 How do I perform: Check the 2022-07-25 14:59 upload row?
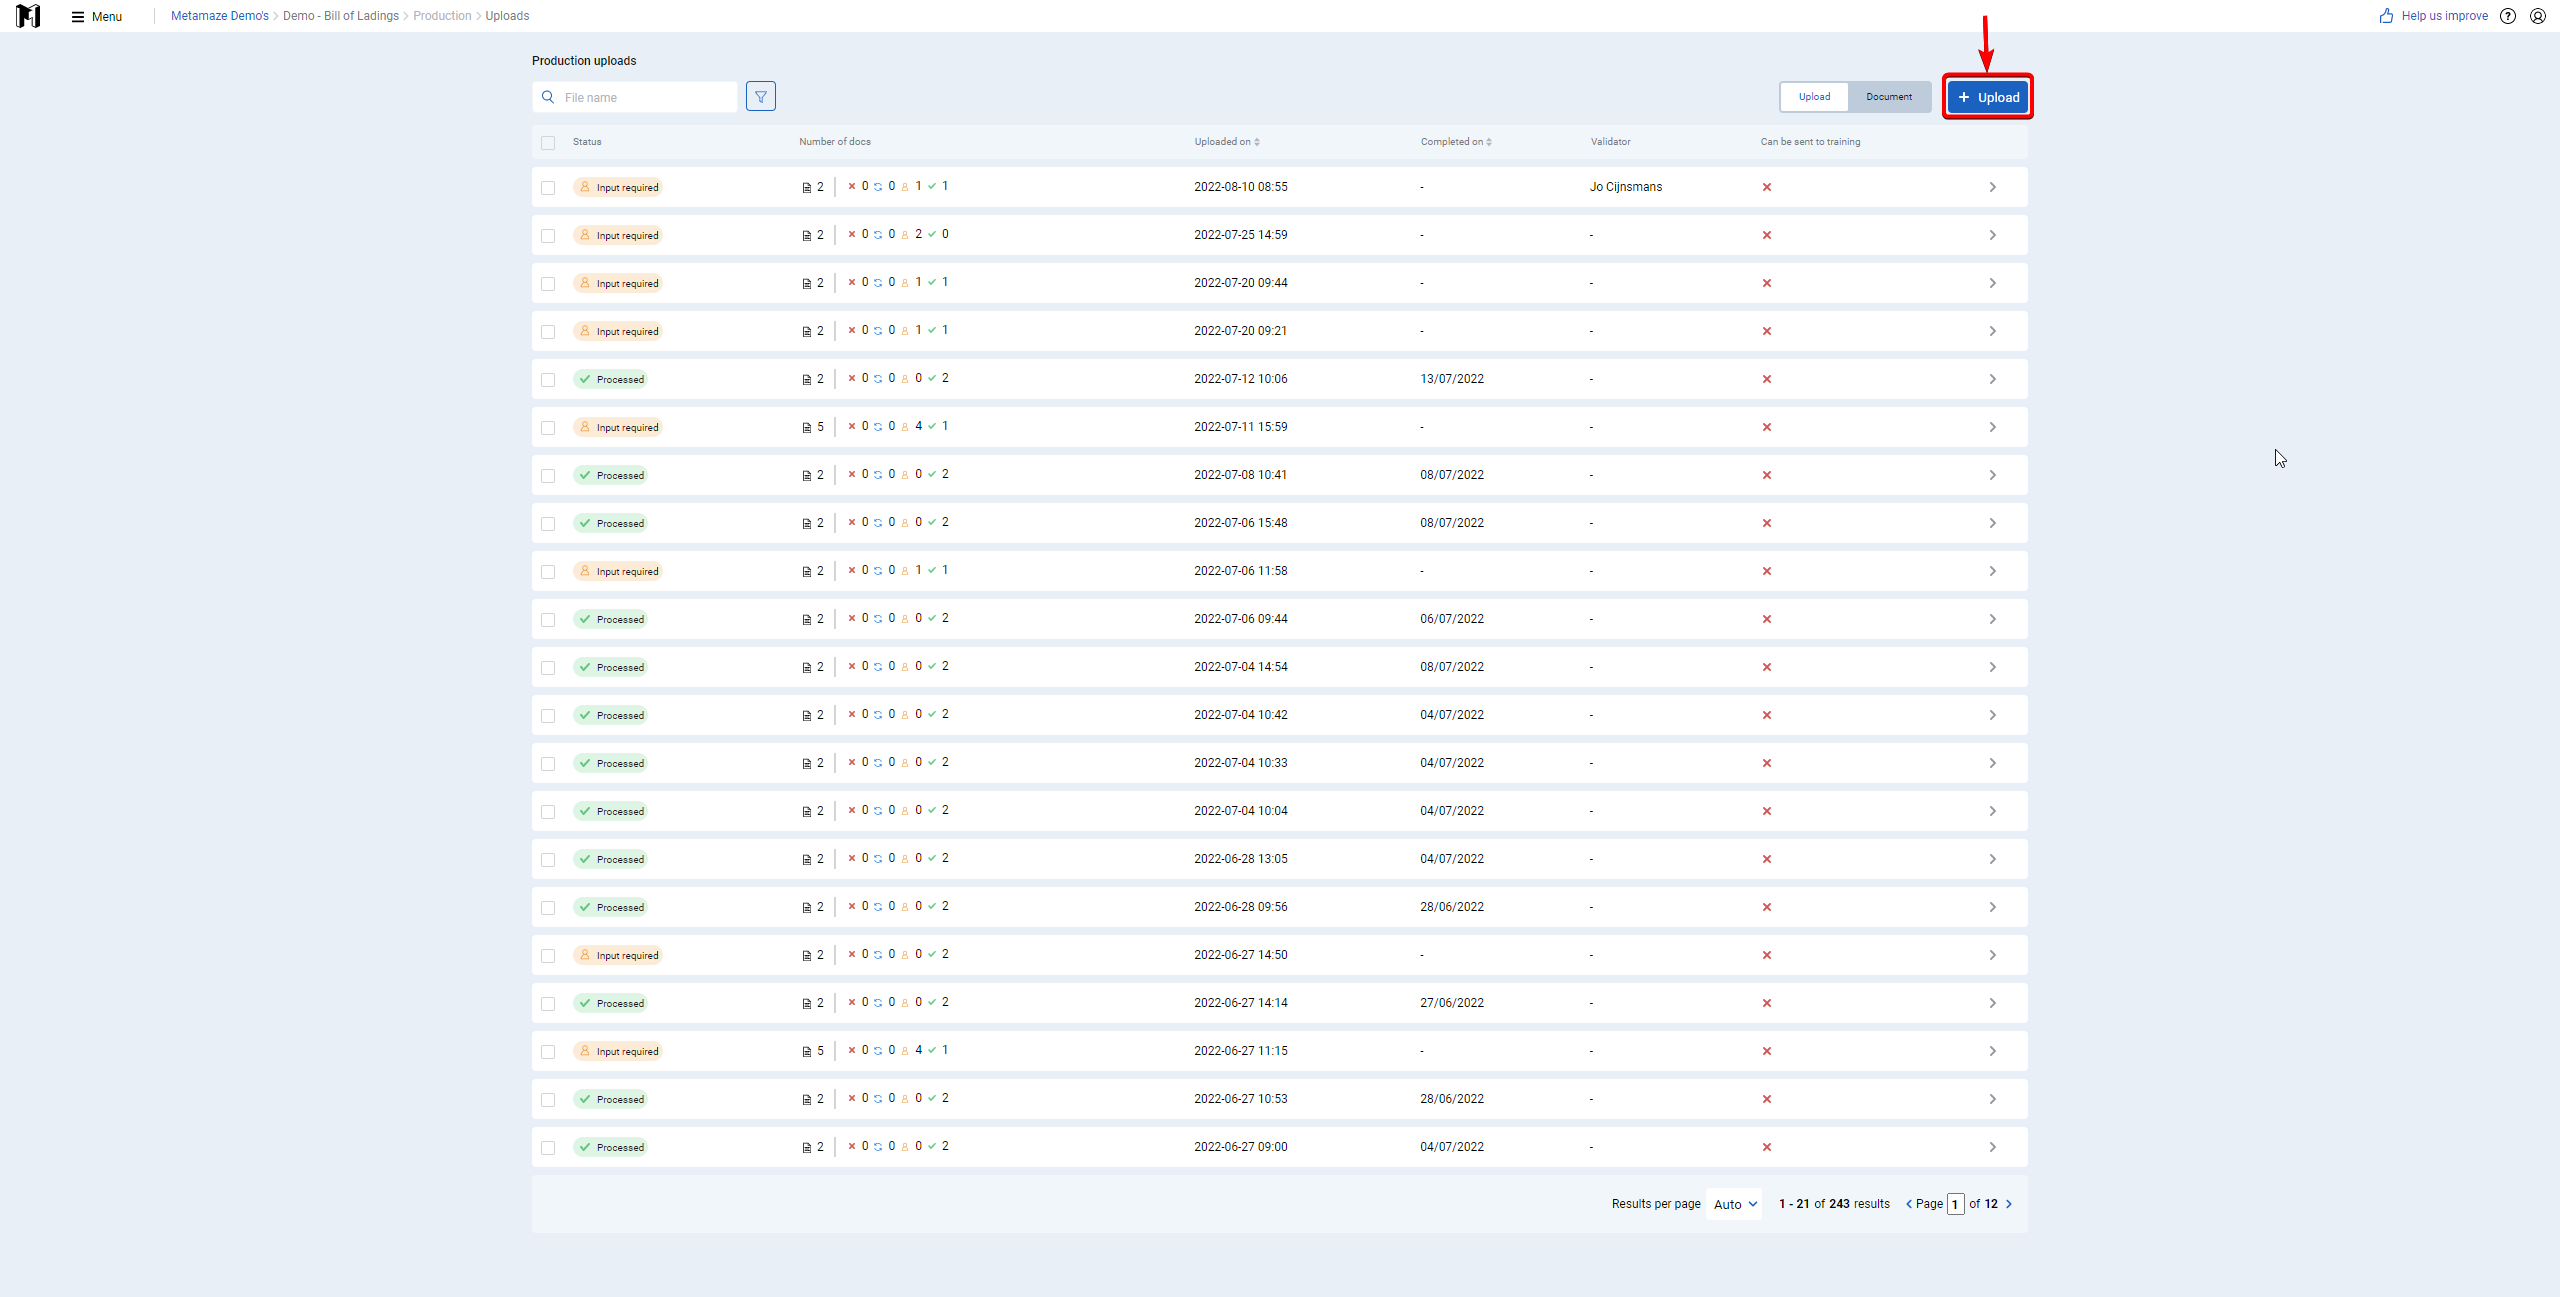tap(548, 236)
